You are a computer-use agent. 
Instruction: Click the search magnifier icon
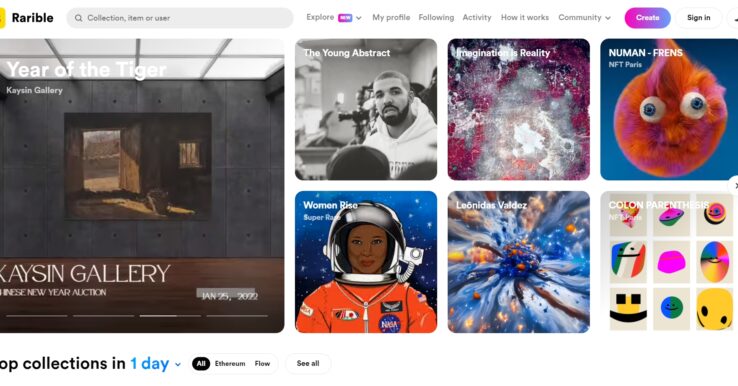79,18
